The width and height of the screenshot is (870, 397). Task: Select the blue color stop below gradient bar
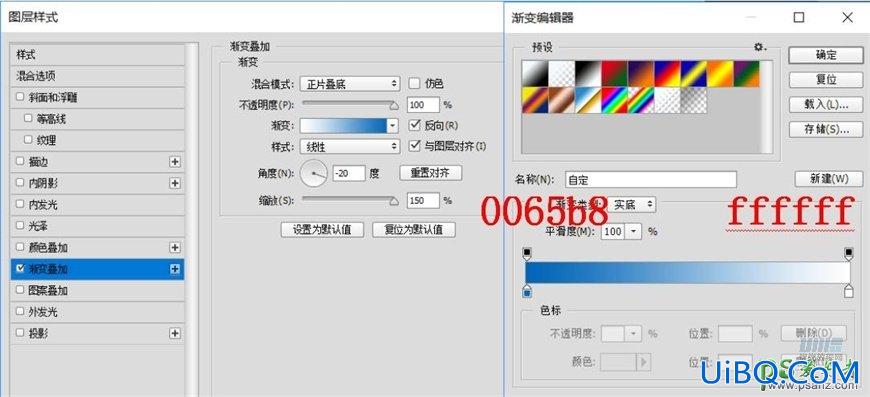[x=527, y=291]
